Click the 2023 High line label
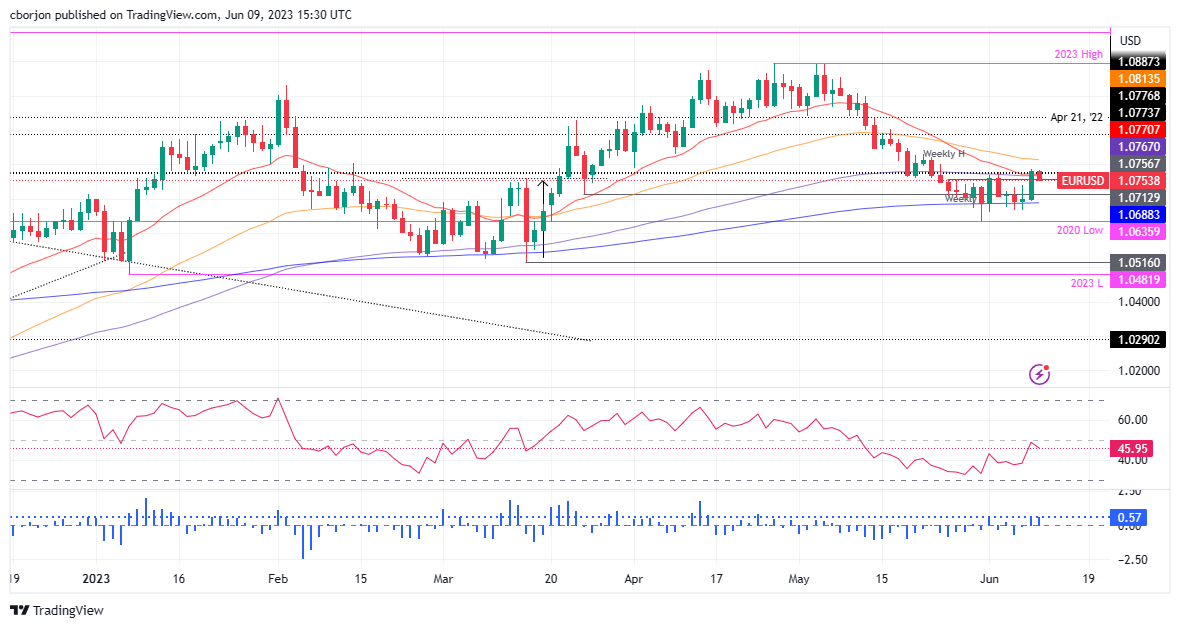 click(1078, 54)
